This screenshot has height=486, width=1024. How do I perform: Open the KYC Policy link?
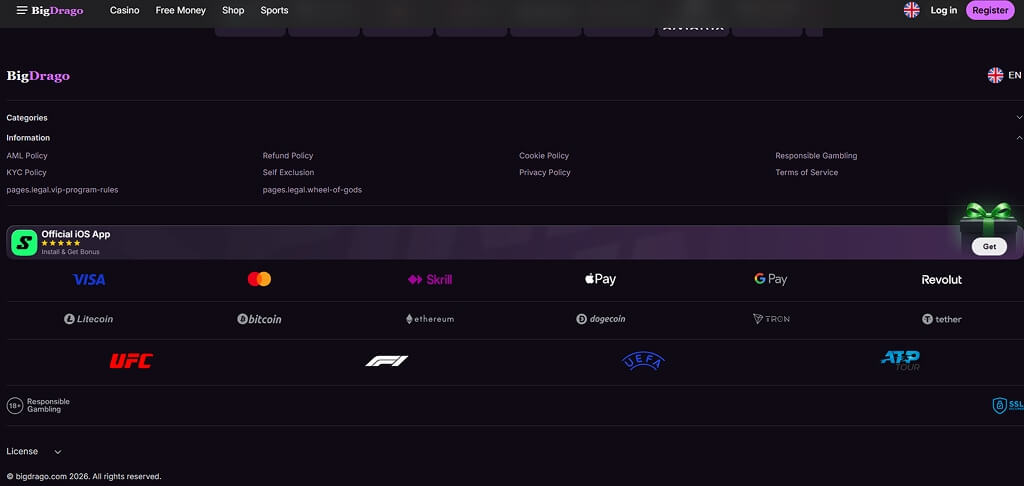coord(26,172)
